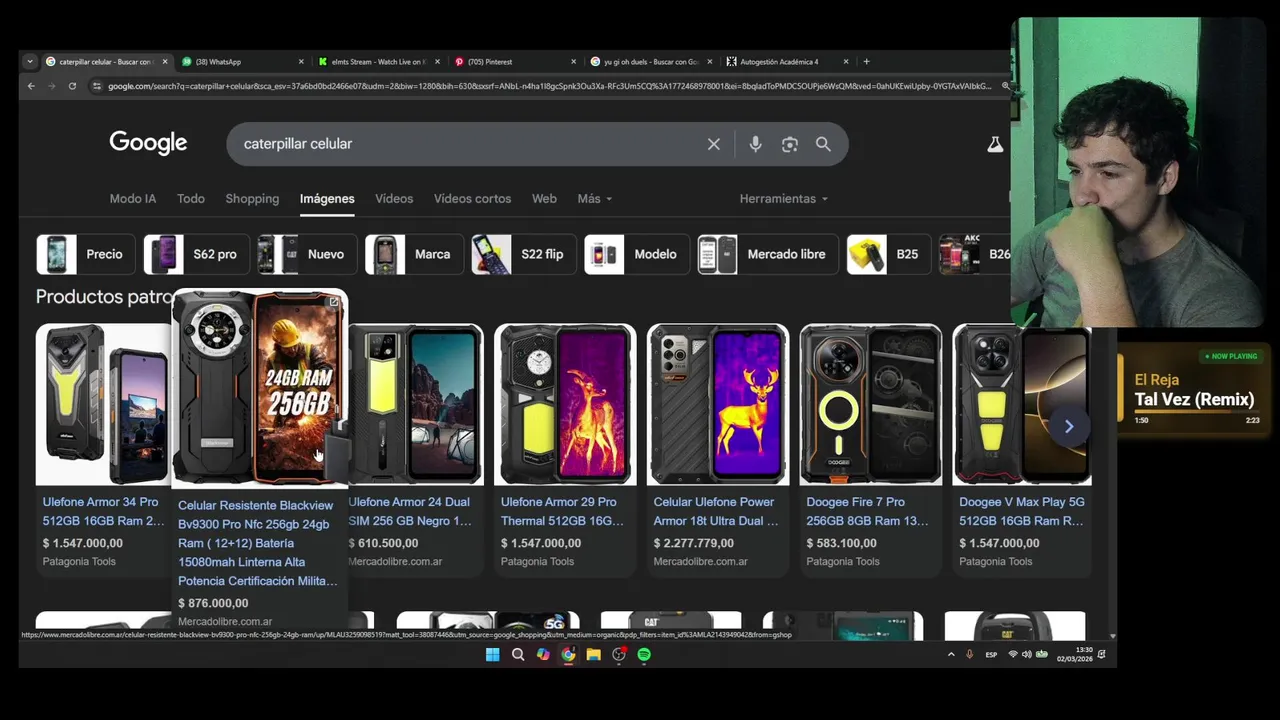1280x720 pixels.
Task: Select the Todo search filter
Action: (191, 199)
